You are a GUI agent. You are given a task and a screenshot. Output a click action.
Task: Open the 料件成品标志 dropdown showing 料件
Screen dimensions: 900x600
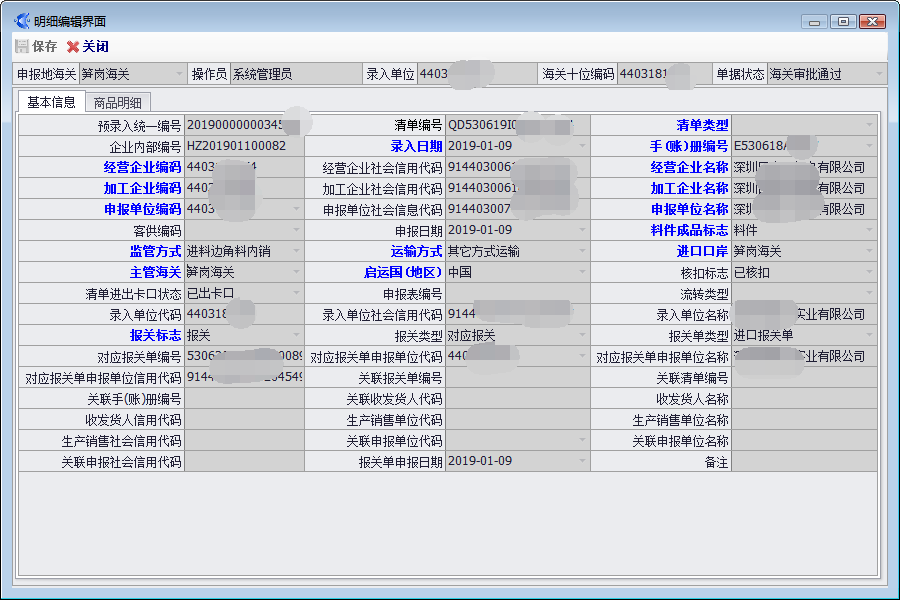tap(871, 230)
